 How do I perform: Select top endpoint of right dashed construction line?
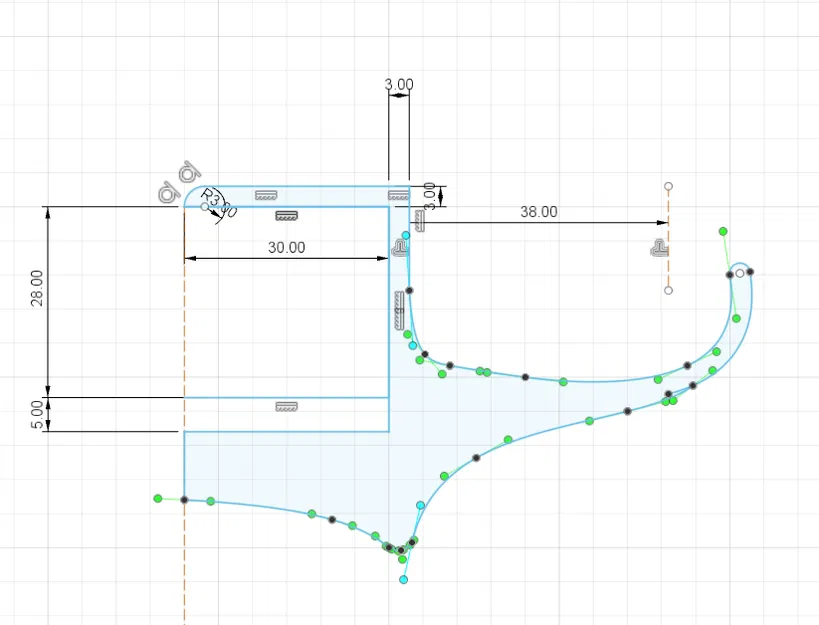668,186
